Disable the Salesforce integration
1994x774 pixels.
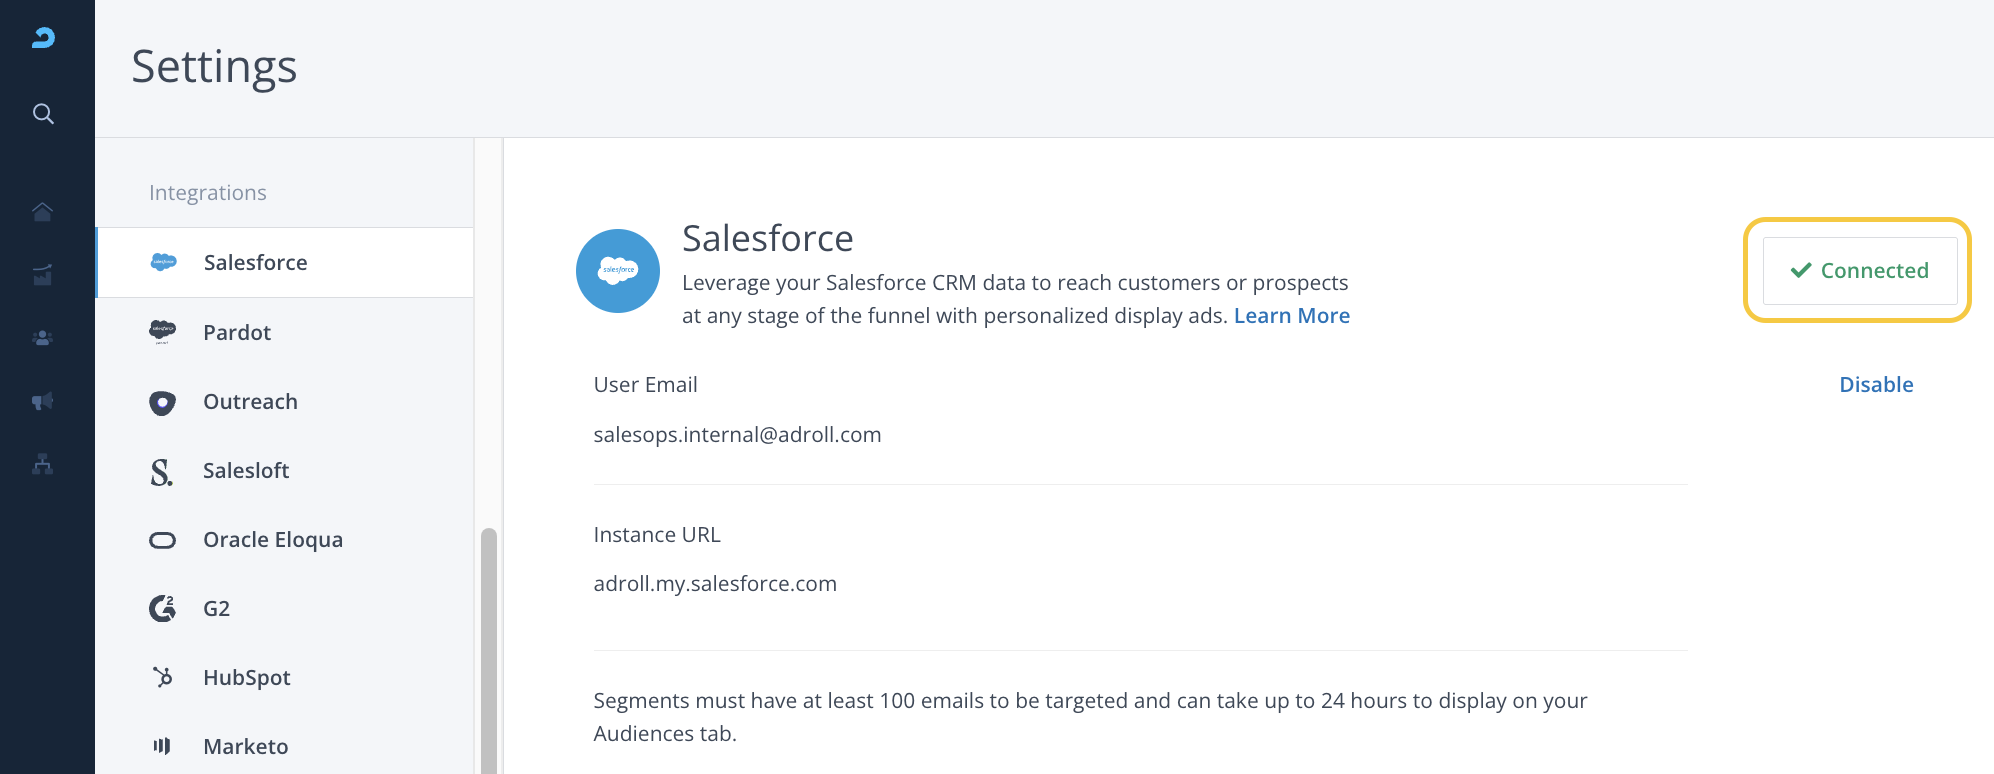click(1876, 385)
